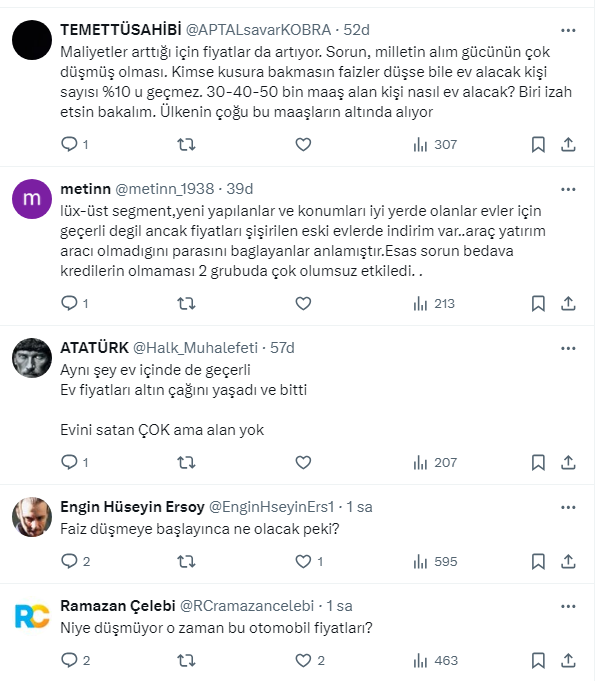Retweet metinn's tweet
This screenshot has height=681, width=601.
point(186,303)
